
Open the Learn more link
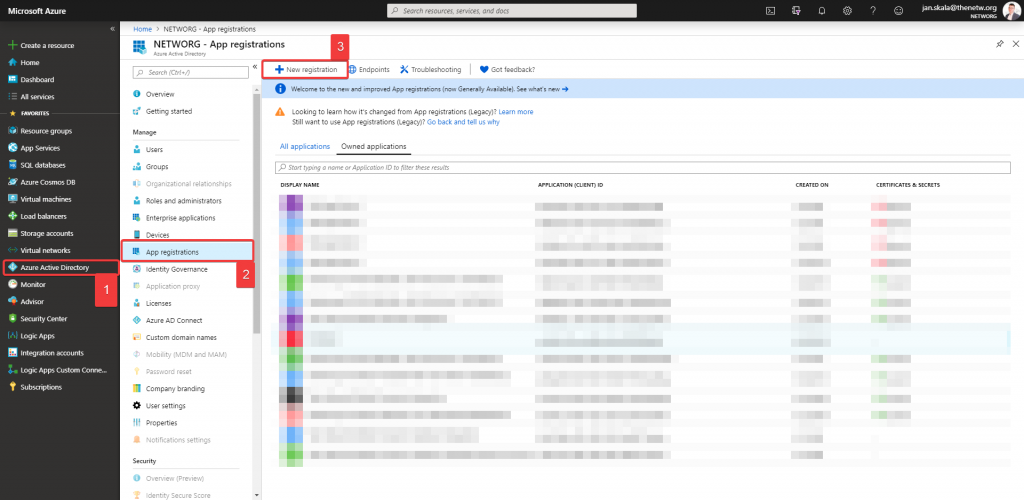tap(516, 112)
